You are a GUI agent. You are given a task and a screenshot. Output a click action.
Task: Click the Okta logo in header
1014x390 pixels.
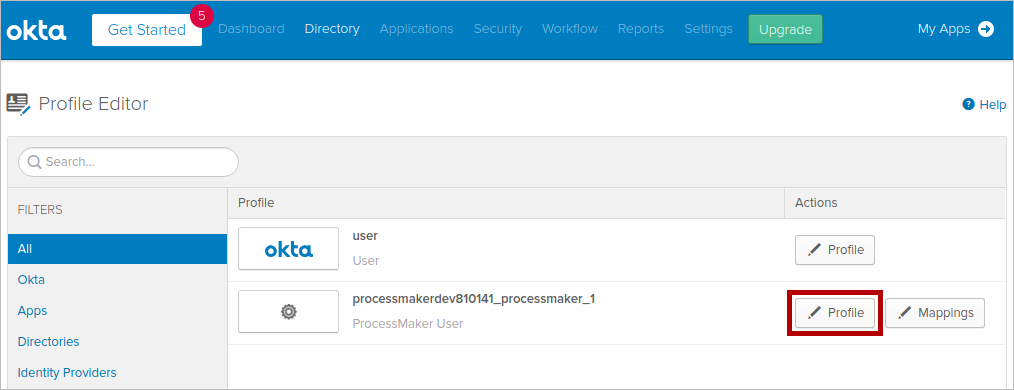(x=36, y=30)
